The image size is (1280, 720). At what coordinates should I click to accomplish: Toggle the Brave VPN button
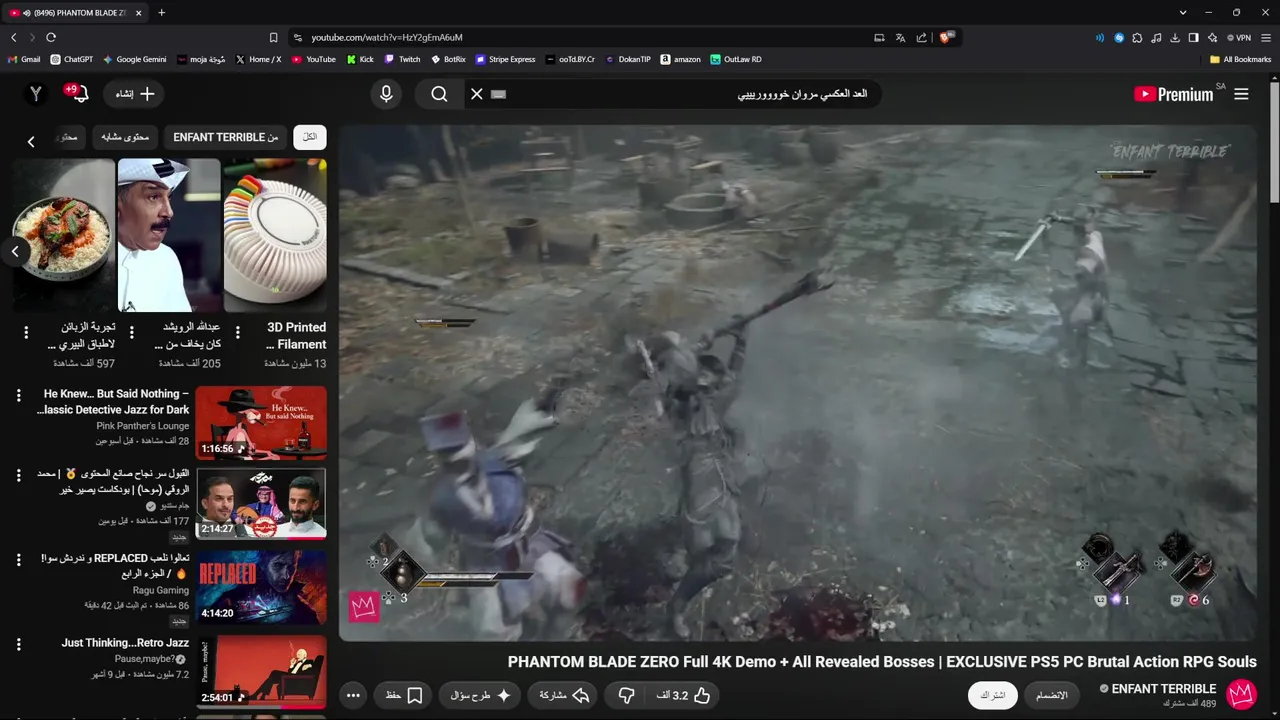1239,38
